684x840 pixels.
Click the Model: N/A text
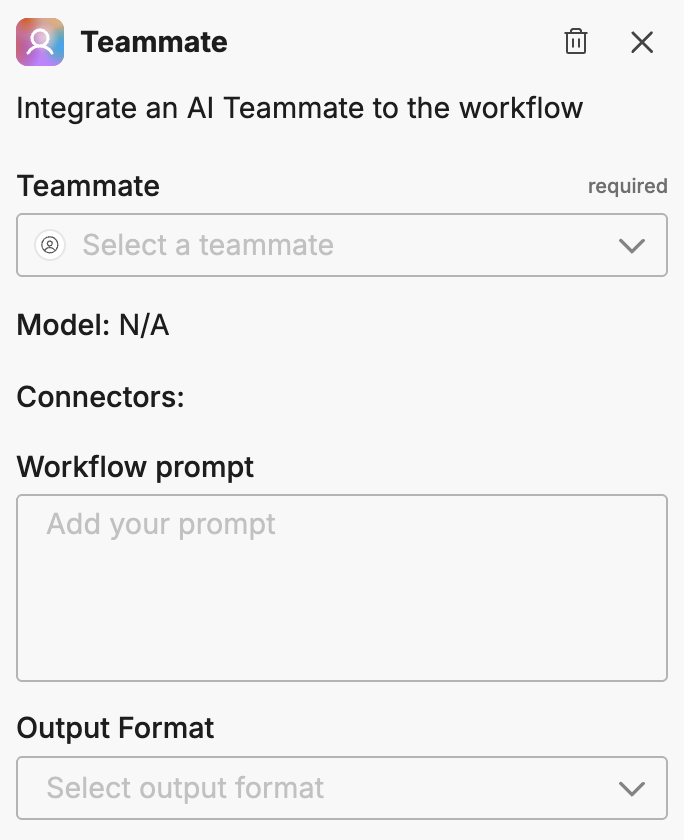92,325
